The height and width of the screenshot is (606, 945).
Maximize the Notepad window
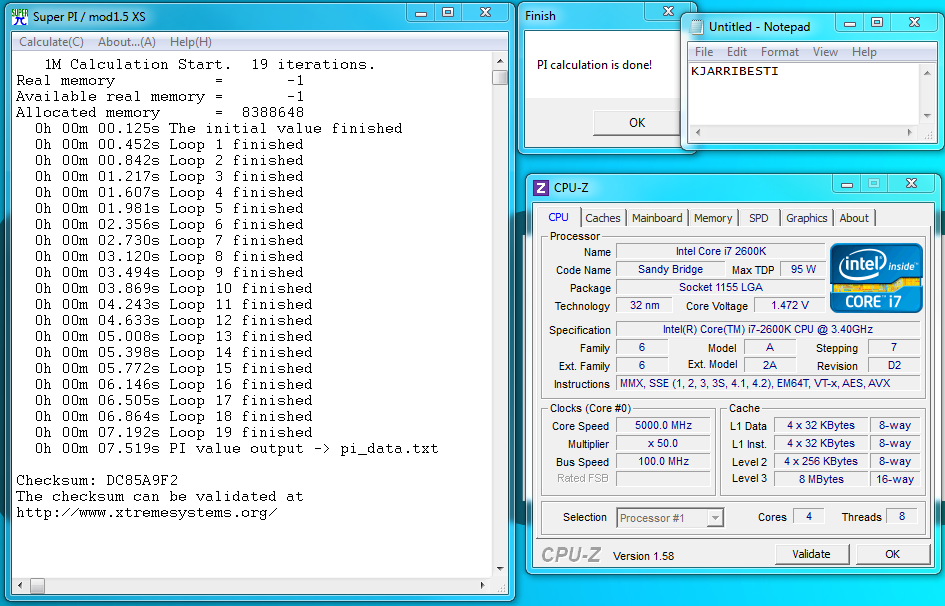(876, 23)
